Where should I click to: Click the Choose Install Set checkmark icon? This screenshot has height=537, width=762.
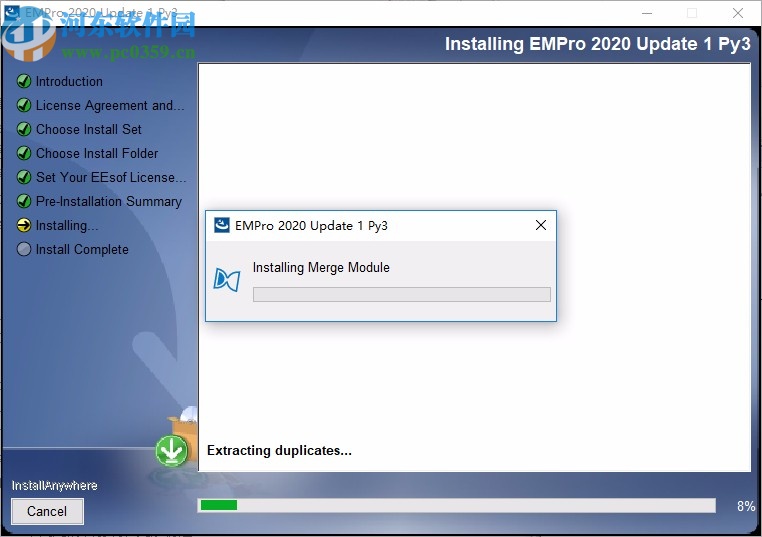tap(24, 129)
